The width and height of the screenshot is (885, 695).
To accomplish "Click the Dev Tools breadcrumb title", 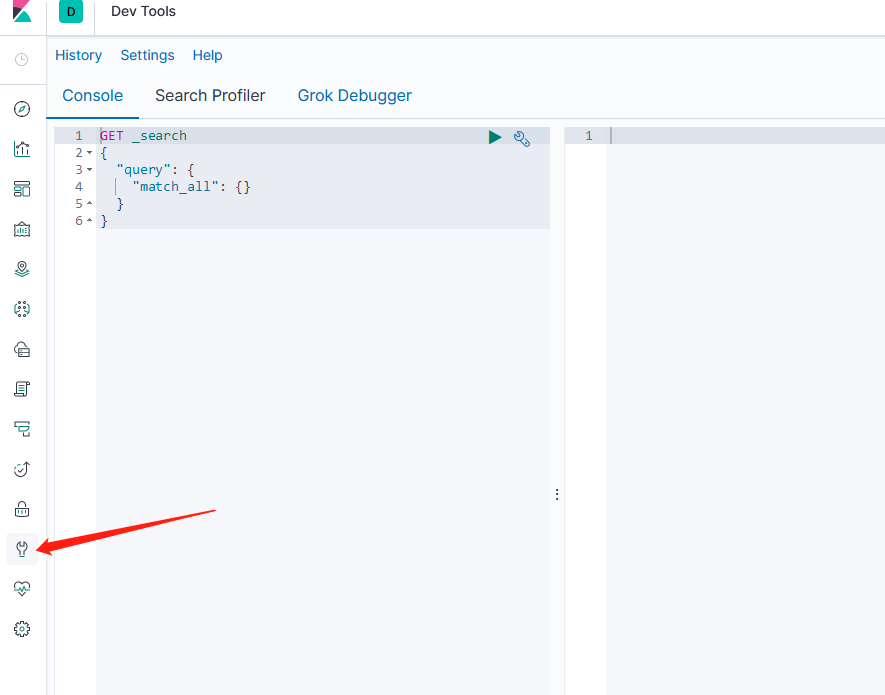I will pyautogui.click(x=143, y=11).
